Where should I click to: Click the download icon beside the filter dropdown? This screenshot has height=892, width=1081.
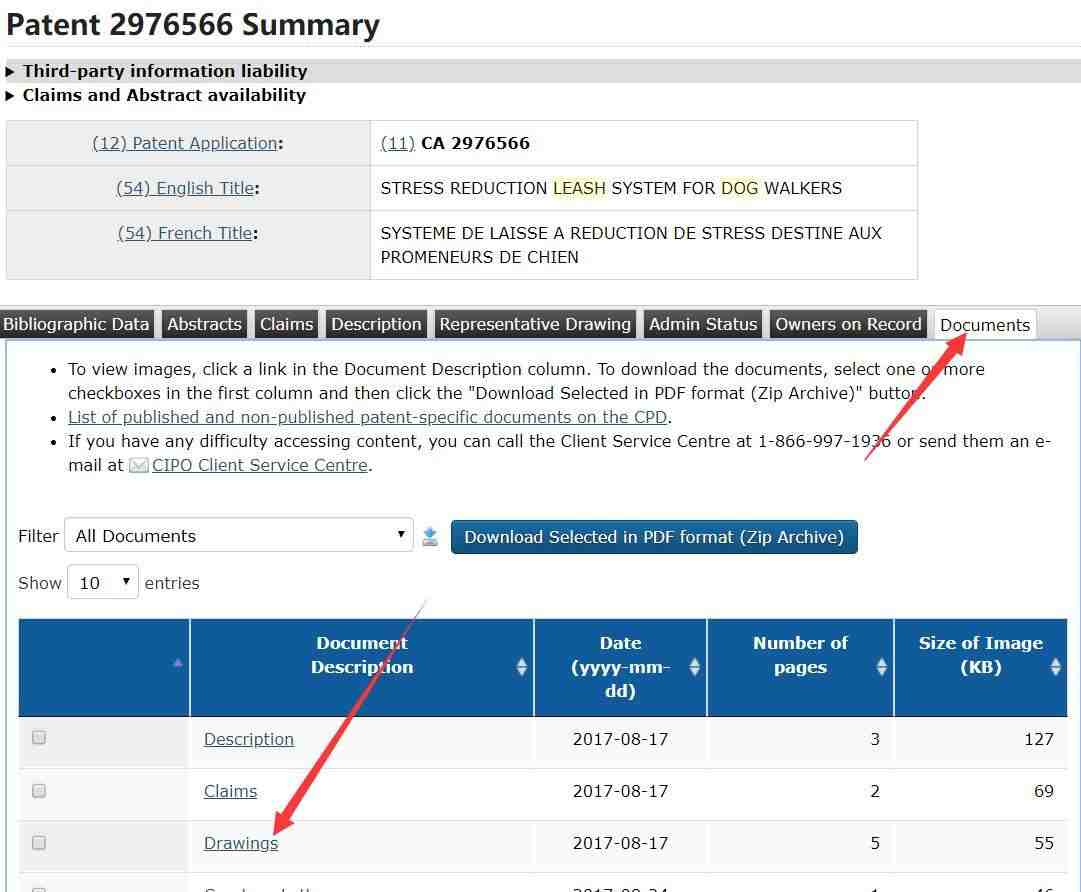pyautogui.click(x=430, y=537)
